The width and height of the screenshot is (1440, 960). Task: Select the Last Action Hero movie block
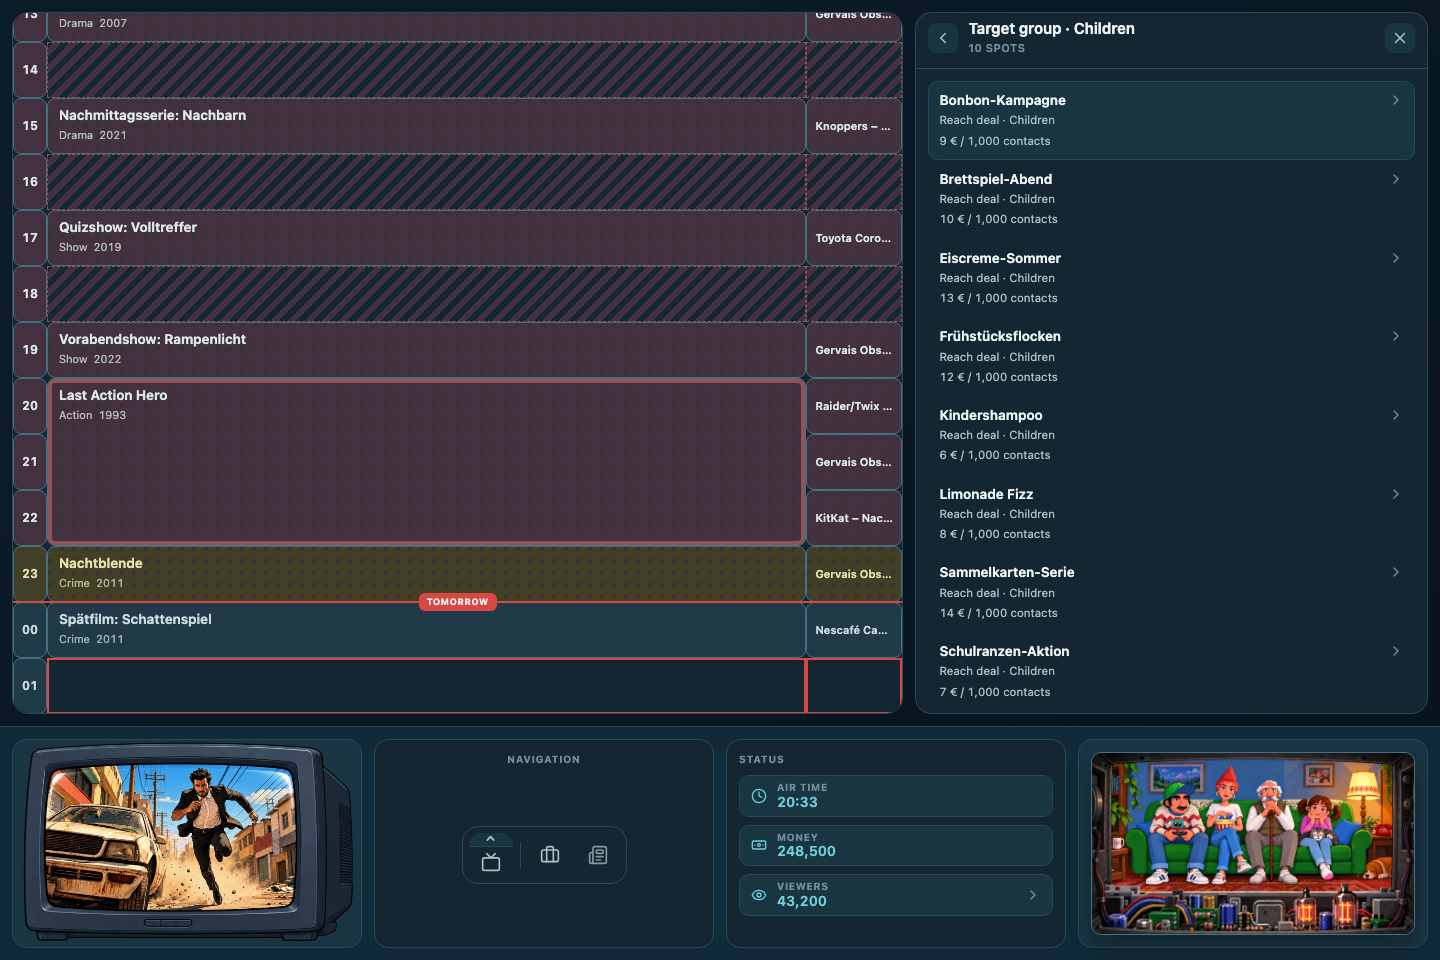click(427, 462)
